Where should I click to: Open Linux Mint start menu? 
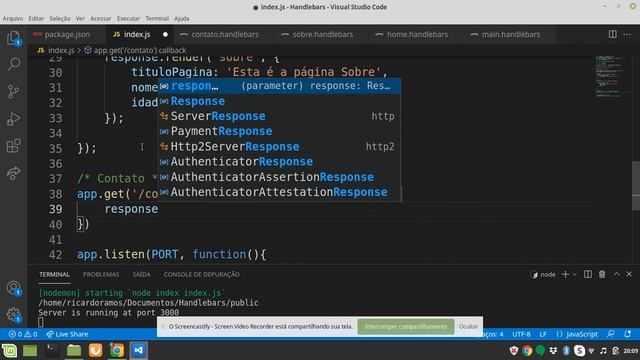pos(9,350)
